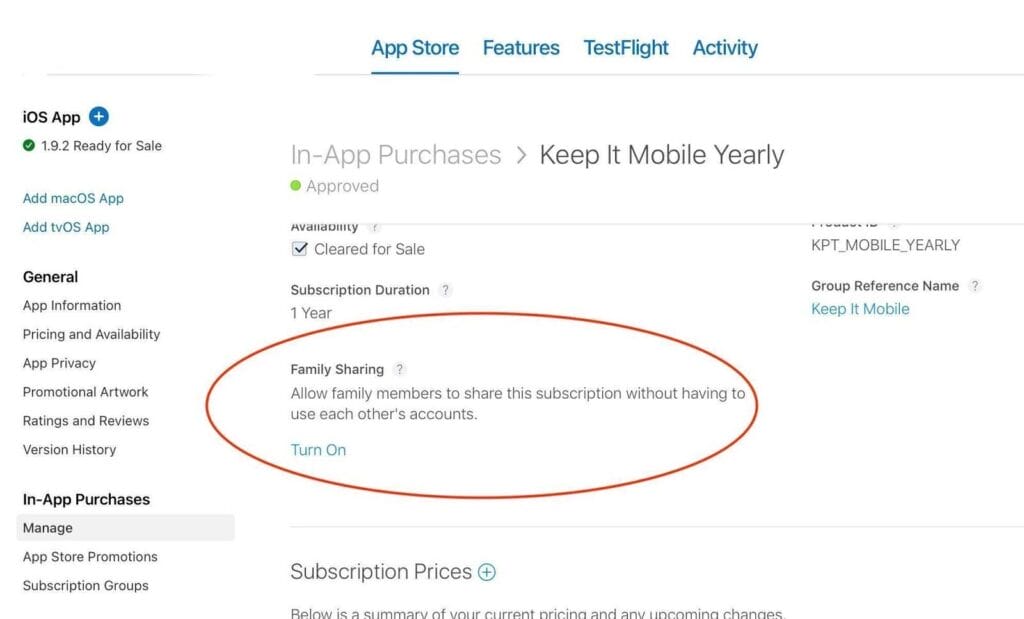1024x619 pixels.
Task: Click the green 1.9.2 Ready for Sale status
Action: pos(92,146)
